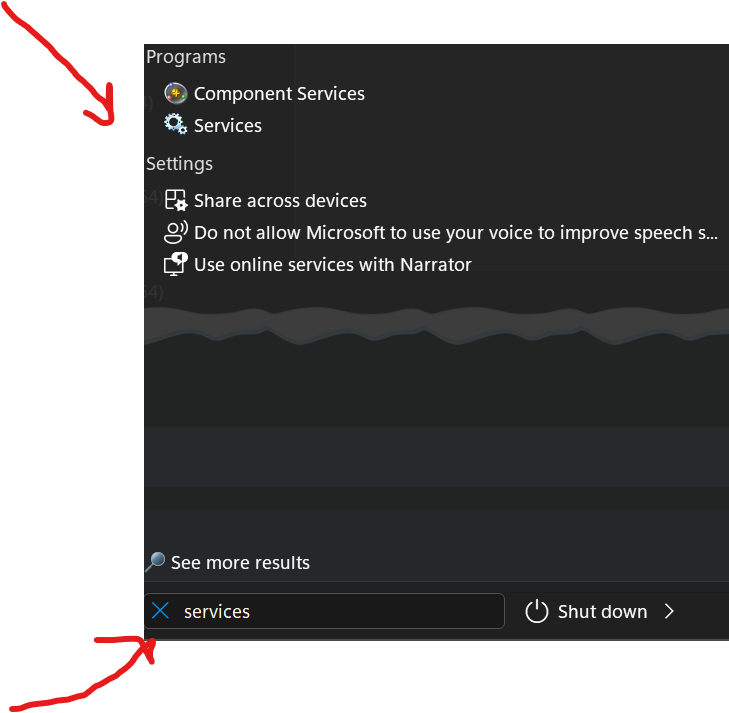Click the power icon beside Shut down

point(537,611)
